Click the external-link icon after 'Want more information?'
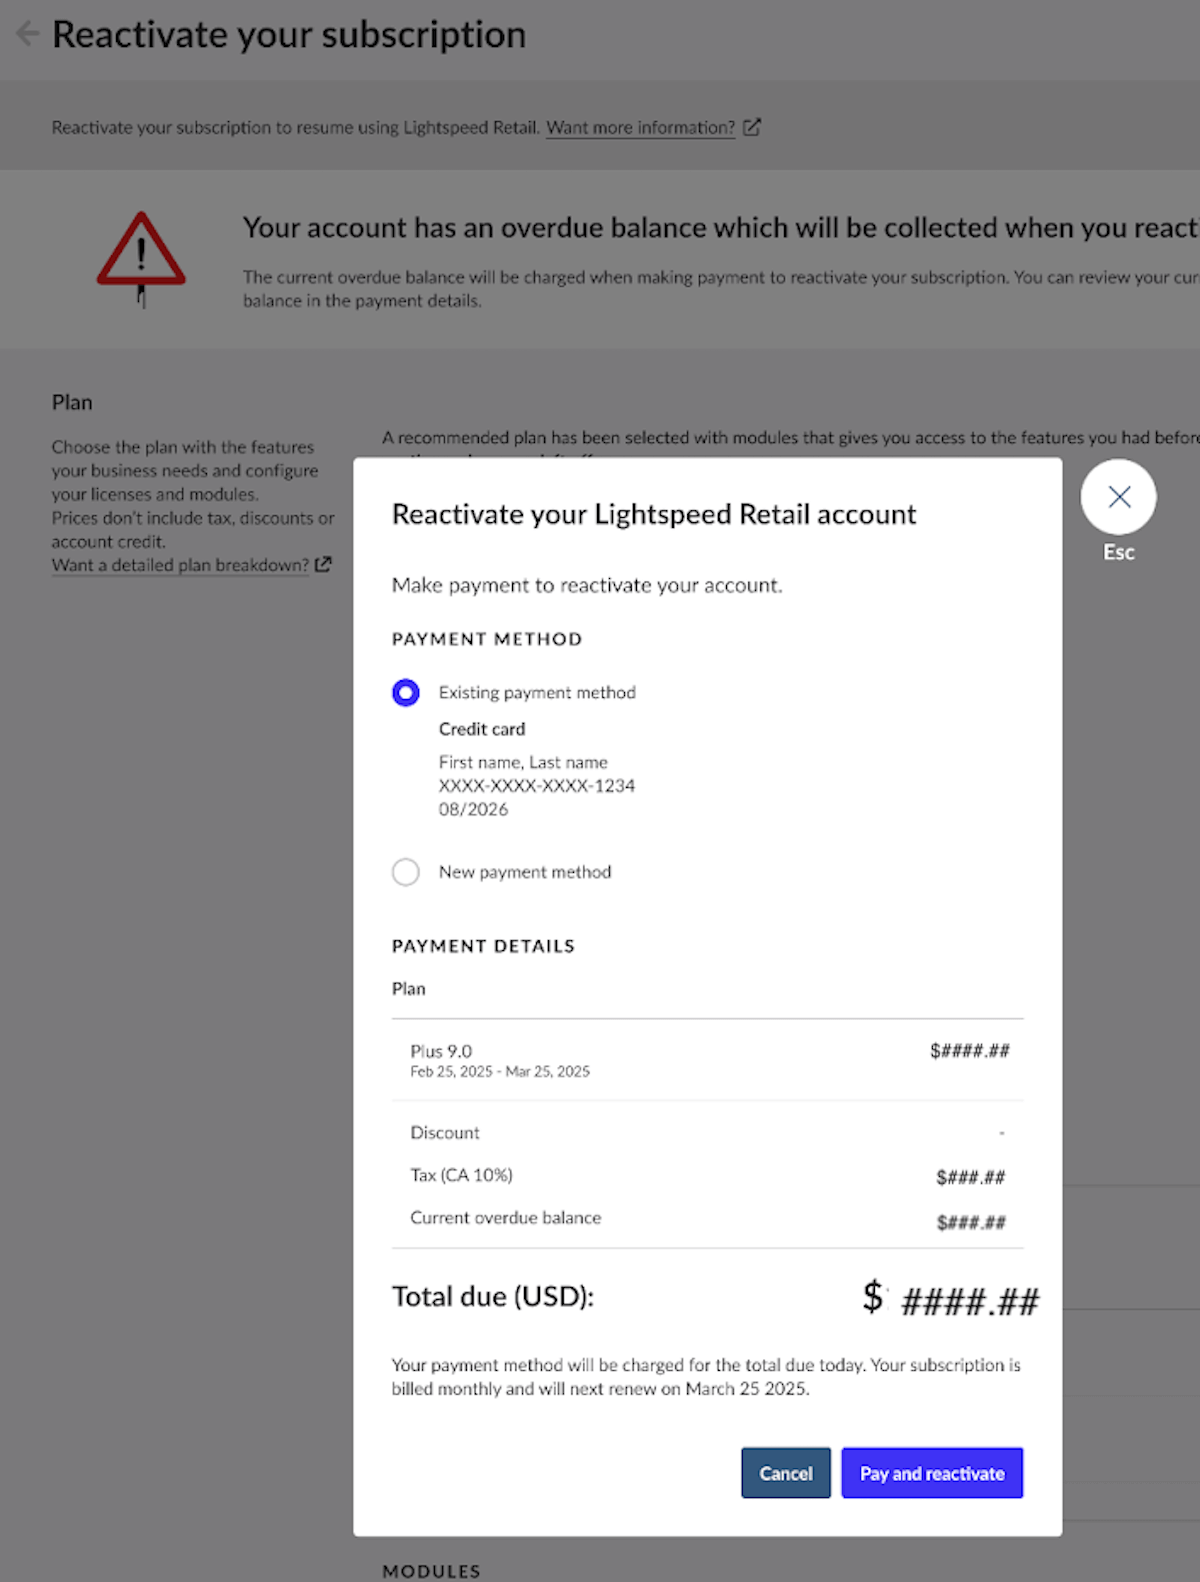This screenshot has height=1582, width=1200. tap(752, 127)
